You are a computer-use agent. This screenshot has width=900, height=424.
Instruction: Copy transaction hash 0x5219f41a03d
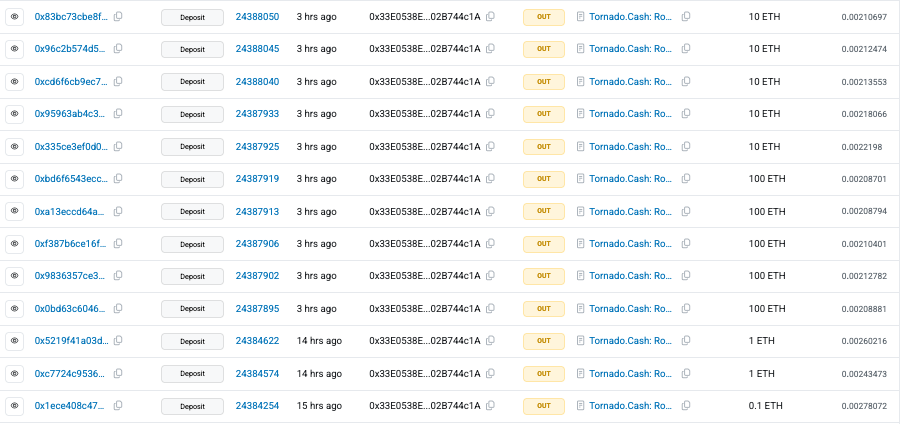click(118, 341)
